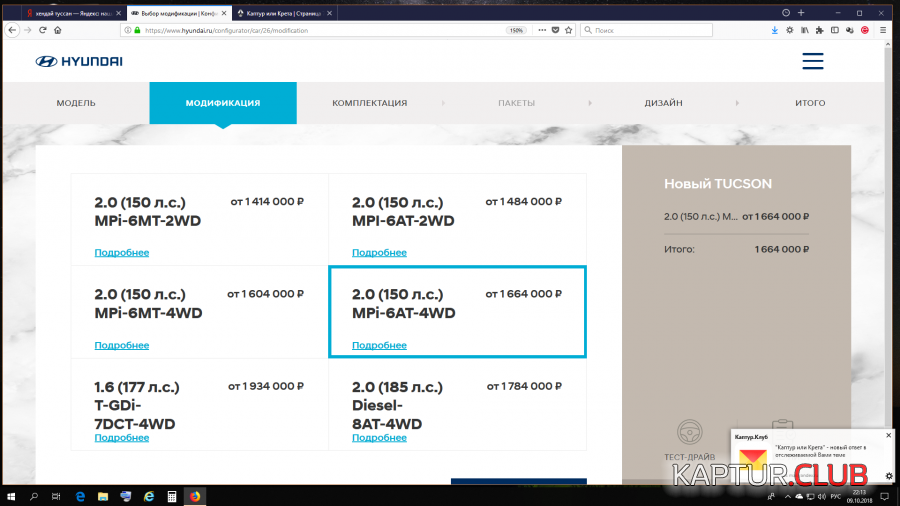The height and width of the screenshot is (506, 900).
Task: Click the 'Новый TUCSON' summary heading
Action: click(x=718, y=184)
